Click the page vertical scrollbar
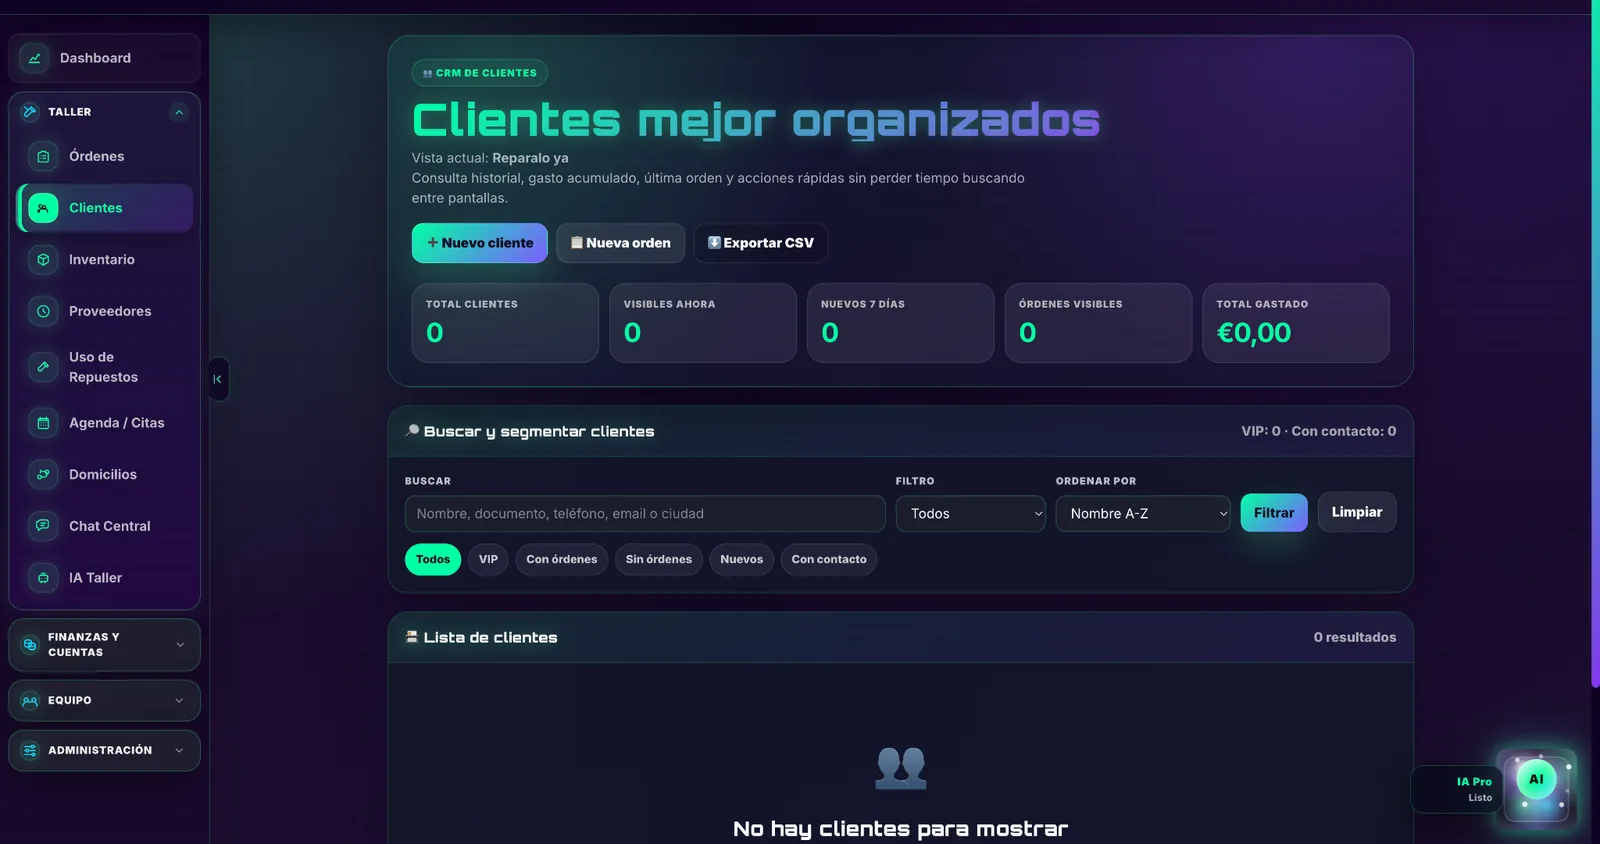 click(x=1595, y=344)
